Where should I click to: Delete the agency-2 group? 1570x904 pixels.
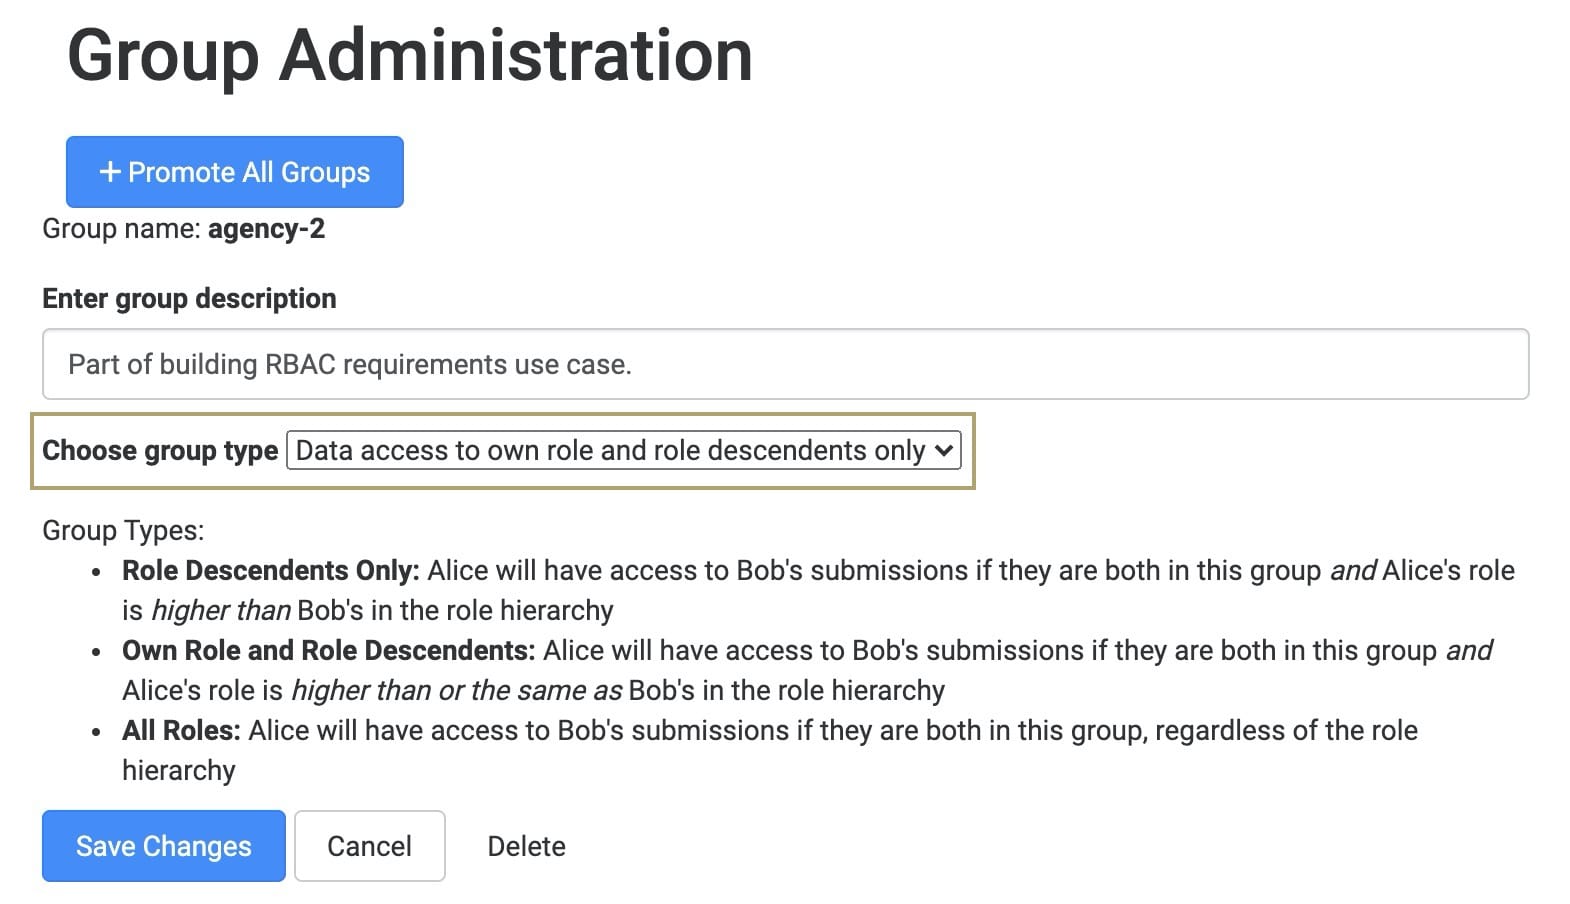pyautogui.click(x=526, y=846)
